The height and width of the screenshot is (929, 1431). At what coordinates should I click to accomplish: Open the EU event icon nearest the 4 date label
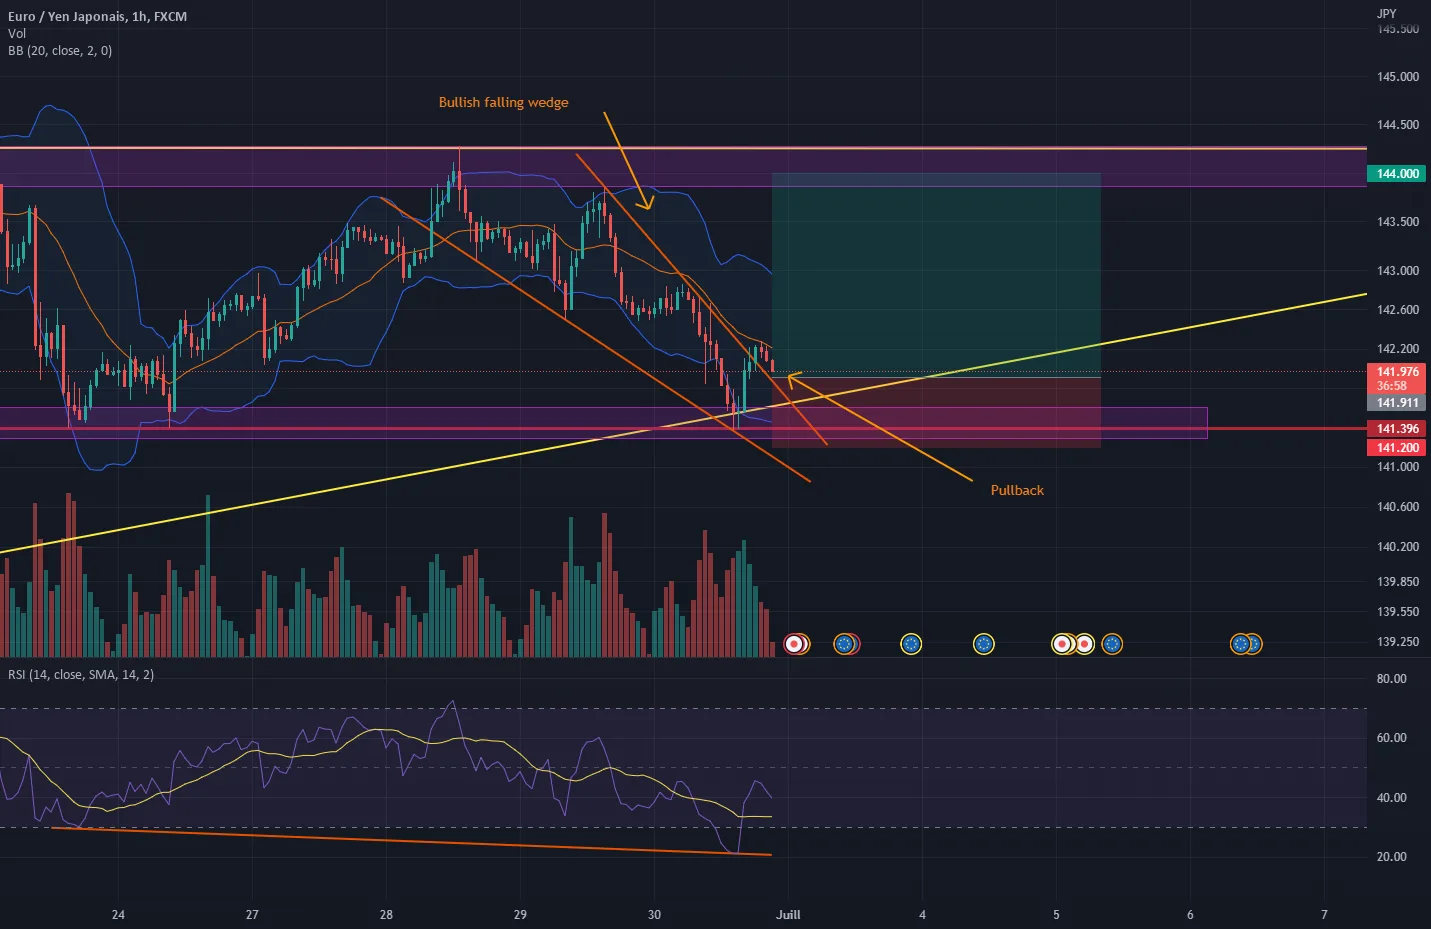coord(910,644)
